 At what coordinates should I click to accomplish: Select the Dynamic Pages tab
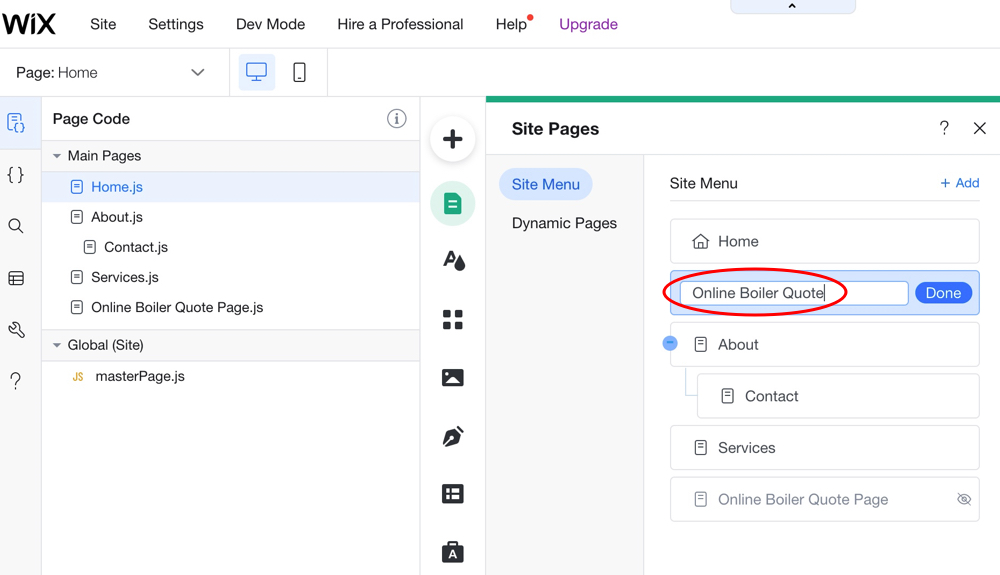tap(564, 223)
